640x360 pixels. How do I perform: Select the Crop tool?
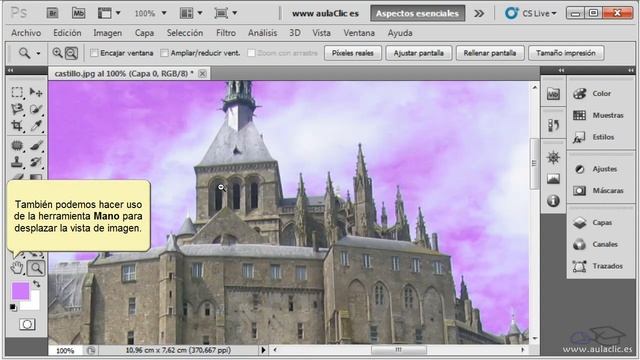coord(17,126)
